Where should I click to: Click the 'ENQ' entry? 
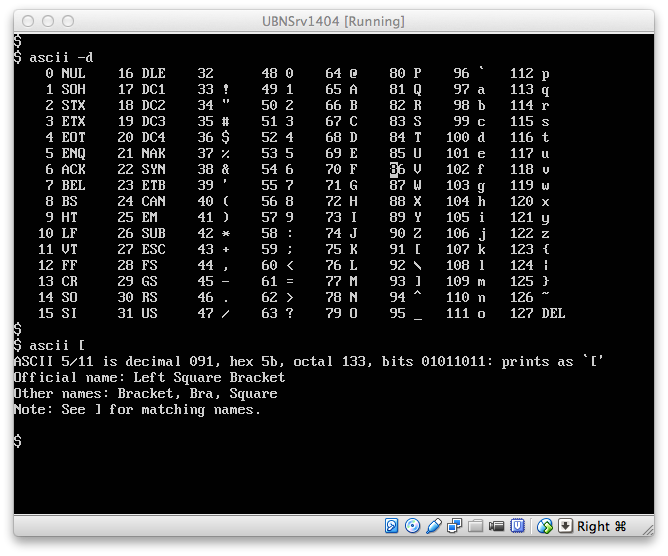(x=73, y=153)
